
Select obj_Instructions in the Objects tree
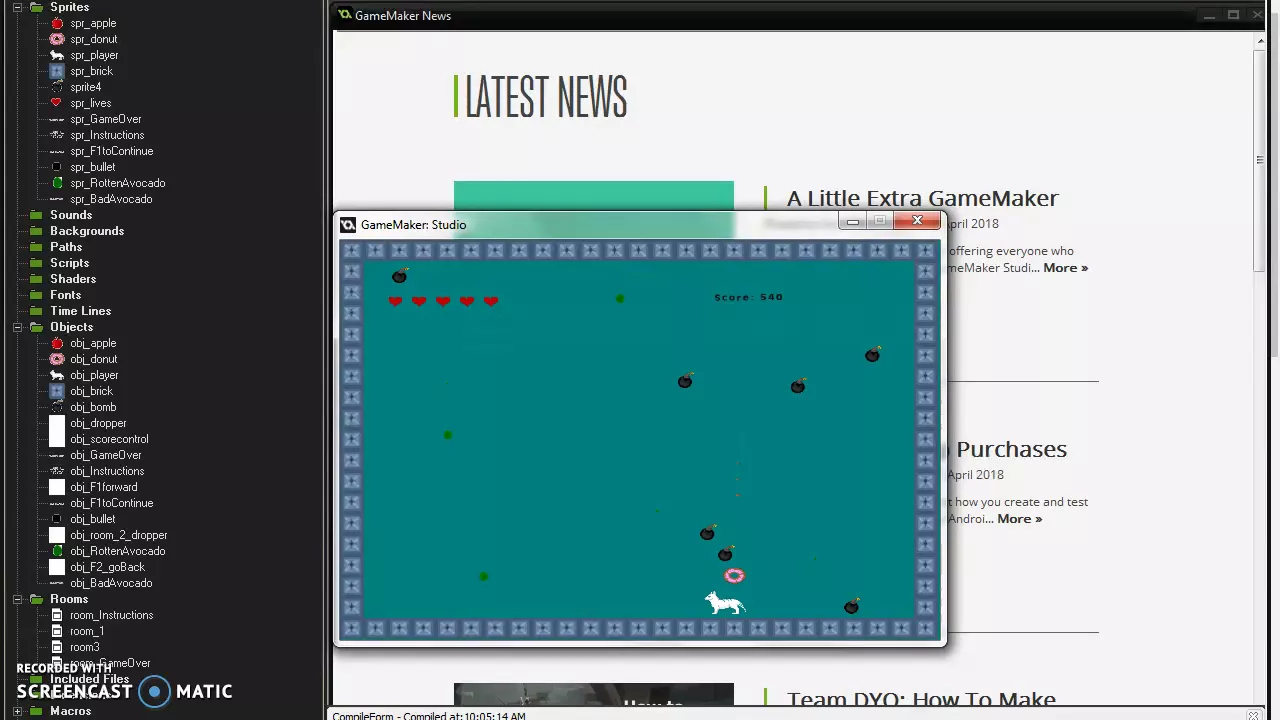(107, 471)
